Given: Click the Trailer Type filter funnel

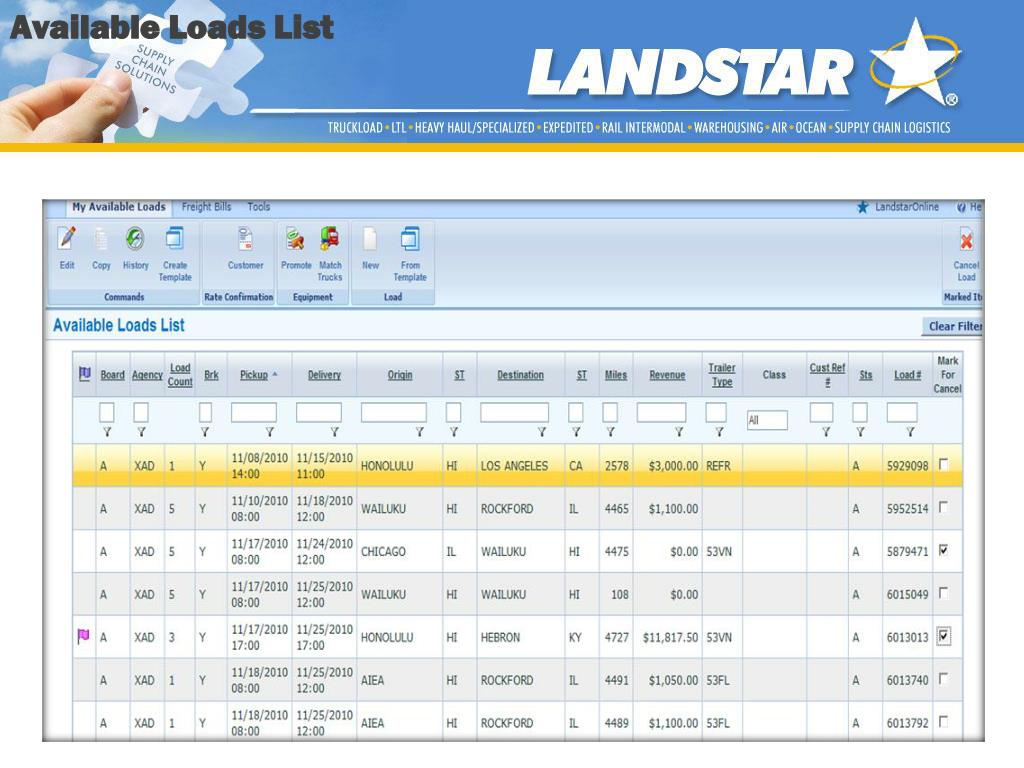Looking at the screenshot, I should pyautogui.click(x=719, y=432).
